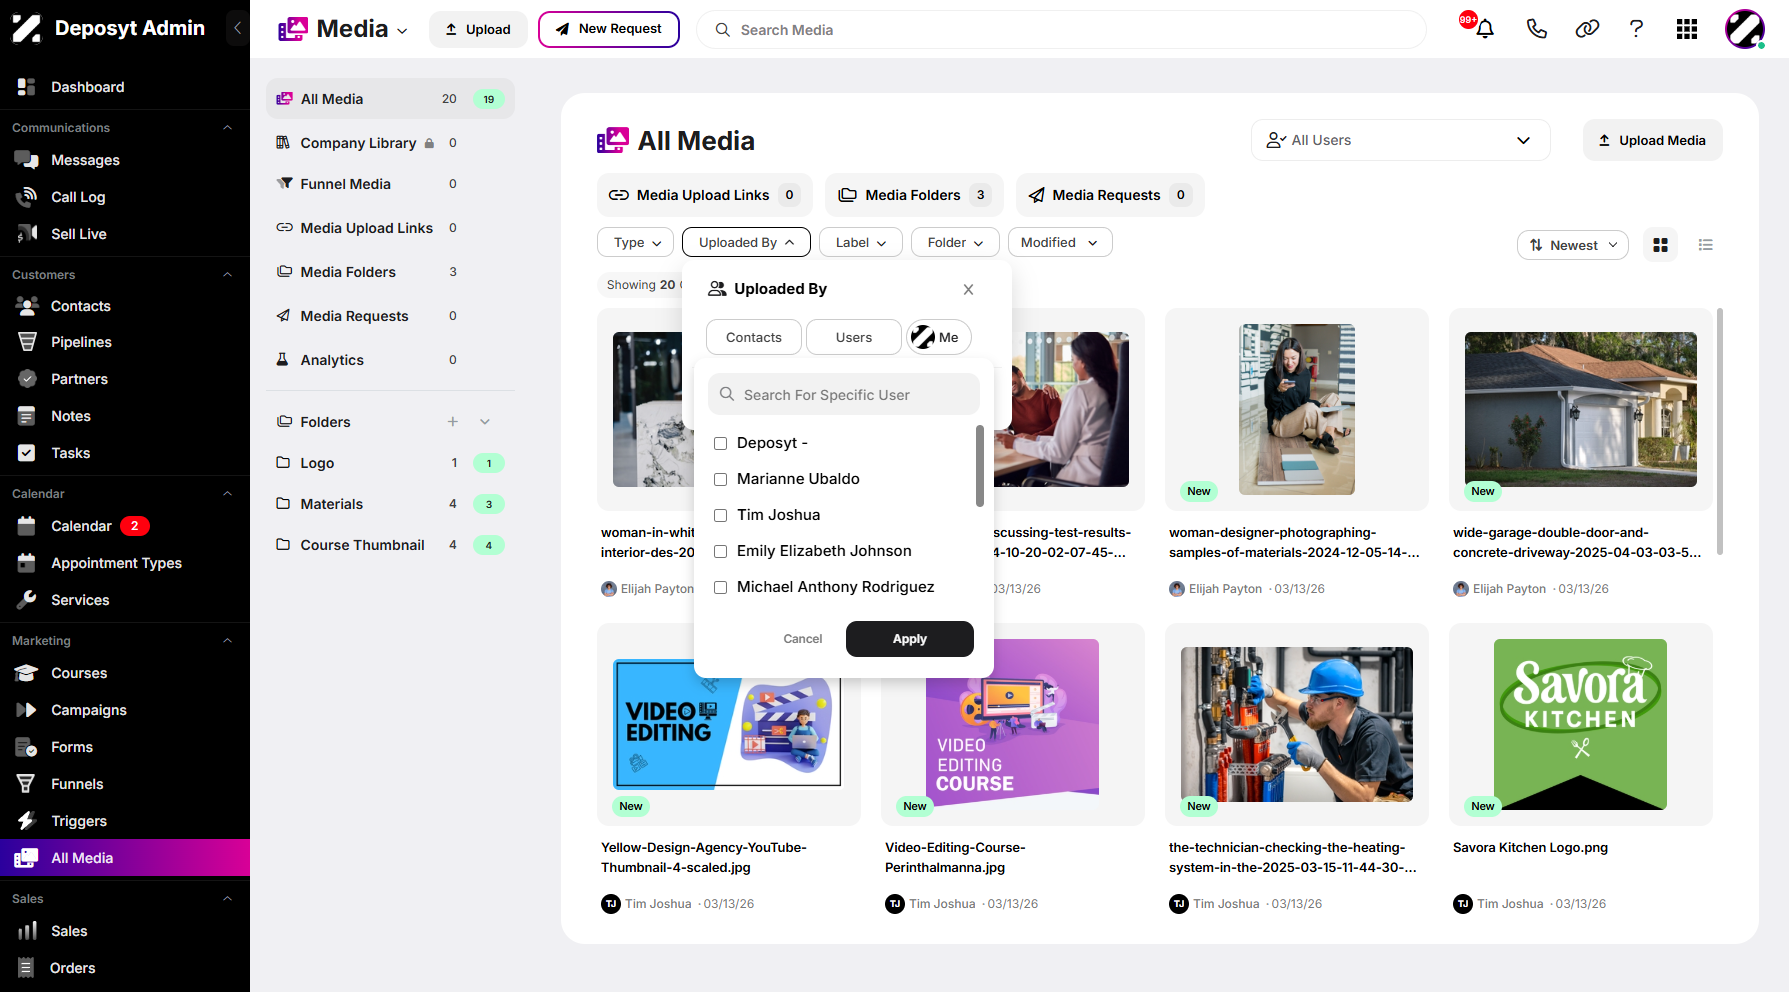Open the phone dialer icon
1789x992 pixels.
(1536, 29)
